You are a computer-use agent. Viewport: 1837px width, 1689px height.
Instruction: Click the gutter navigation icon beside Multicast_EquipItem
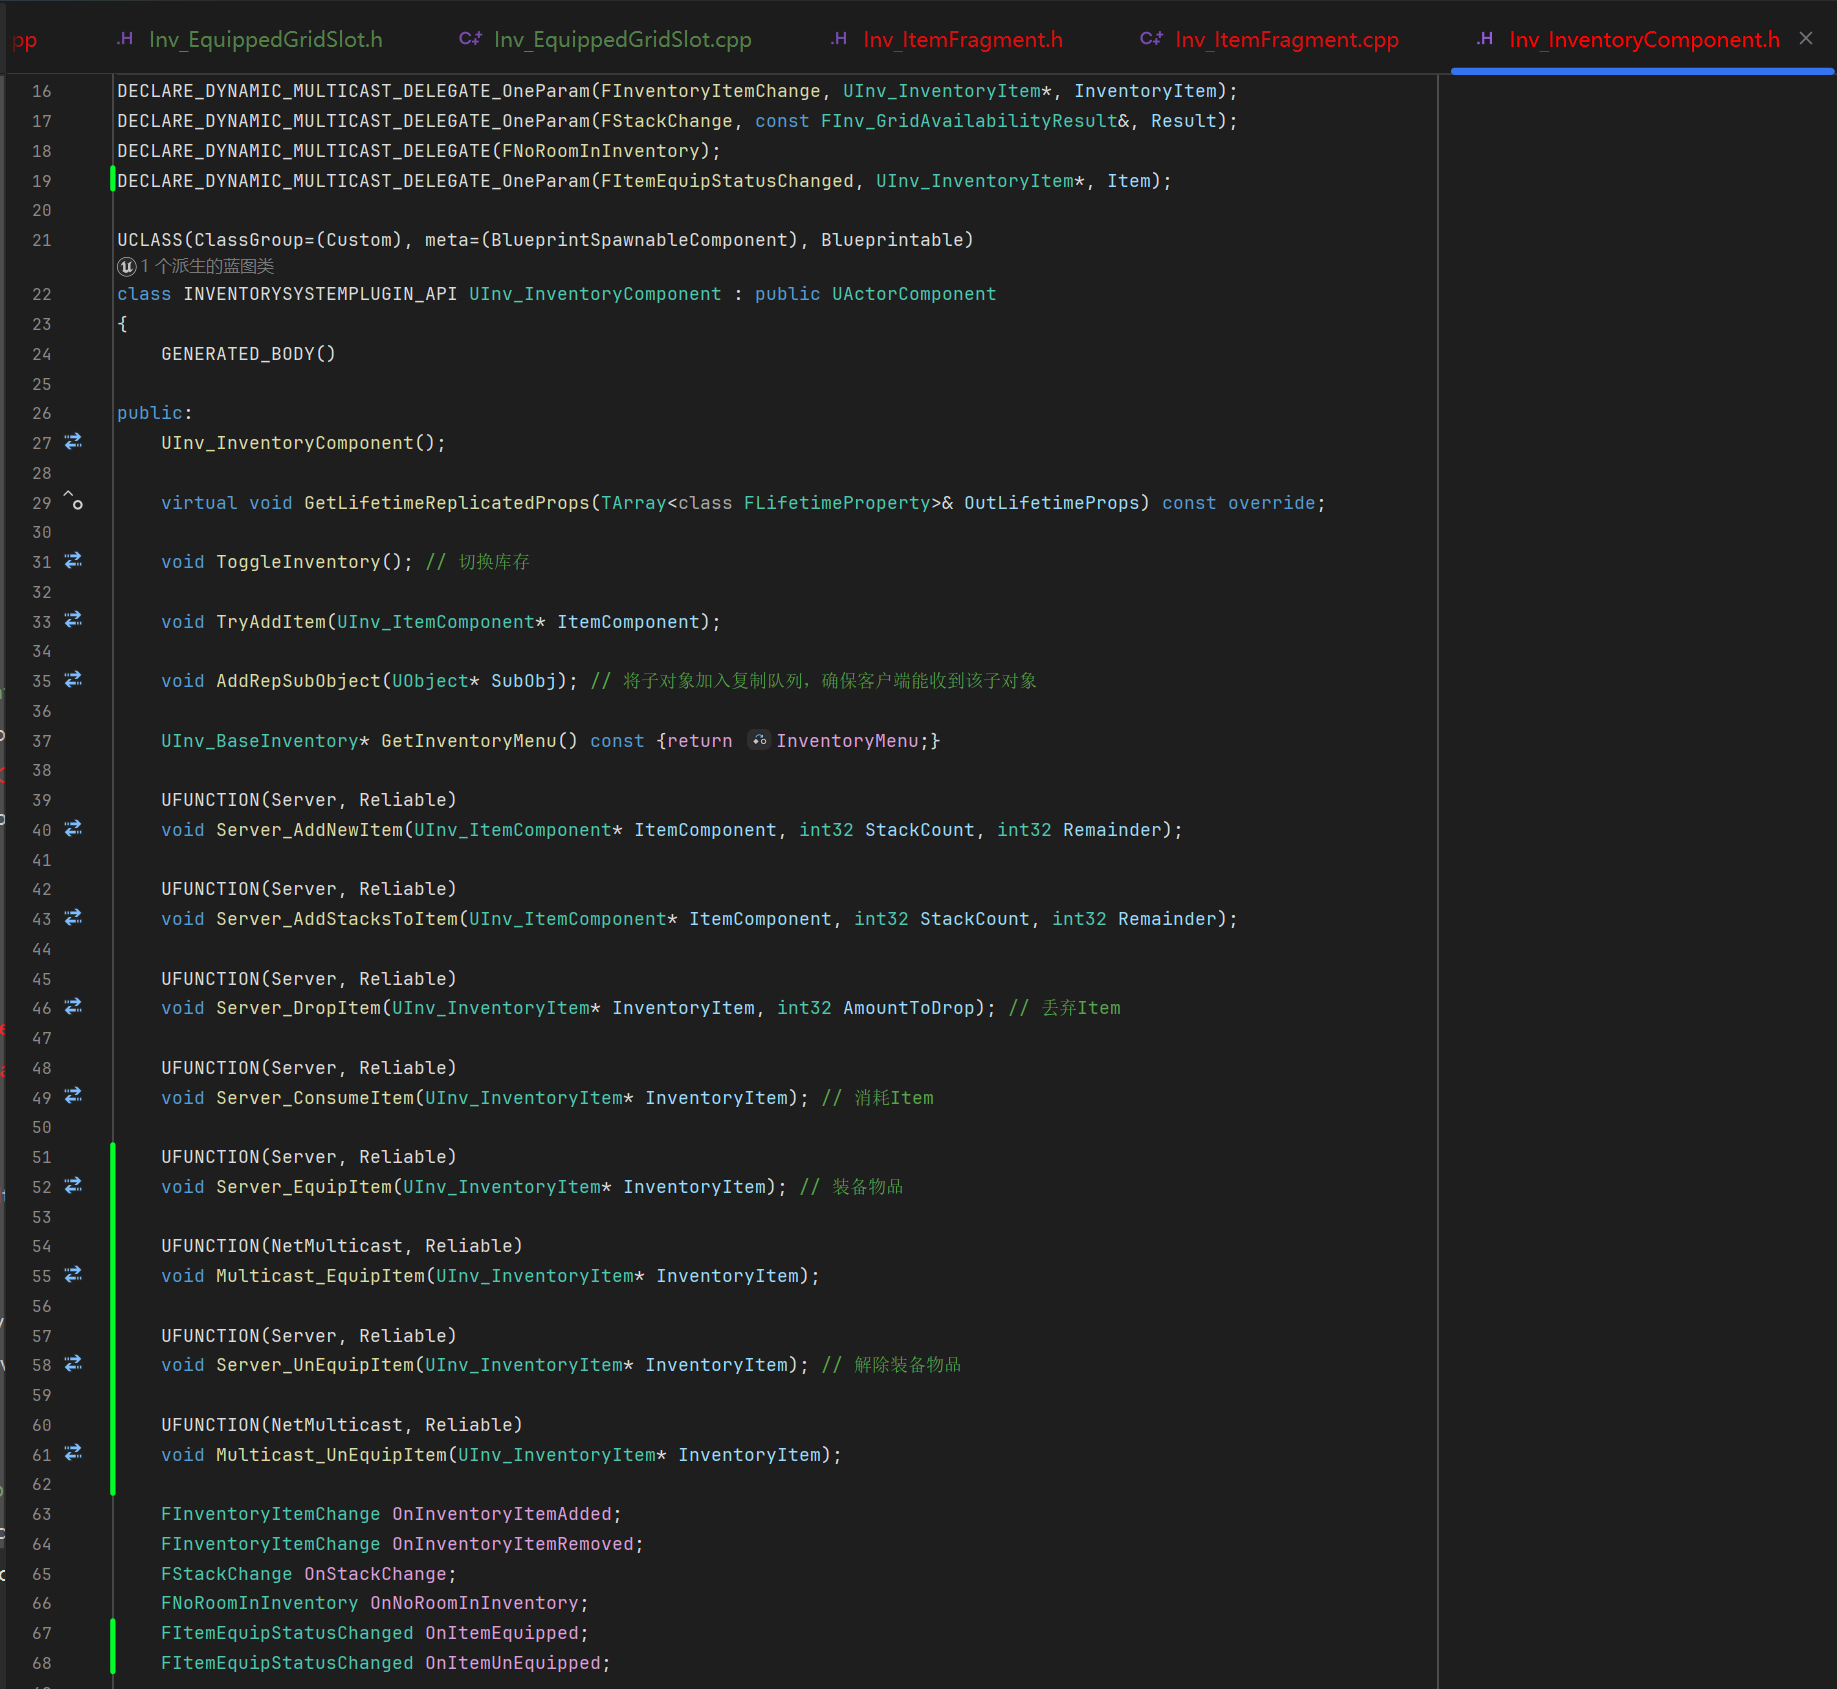click(x=73, y=1275)
